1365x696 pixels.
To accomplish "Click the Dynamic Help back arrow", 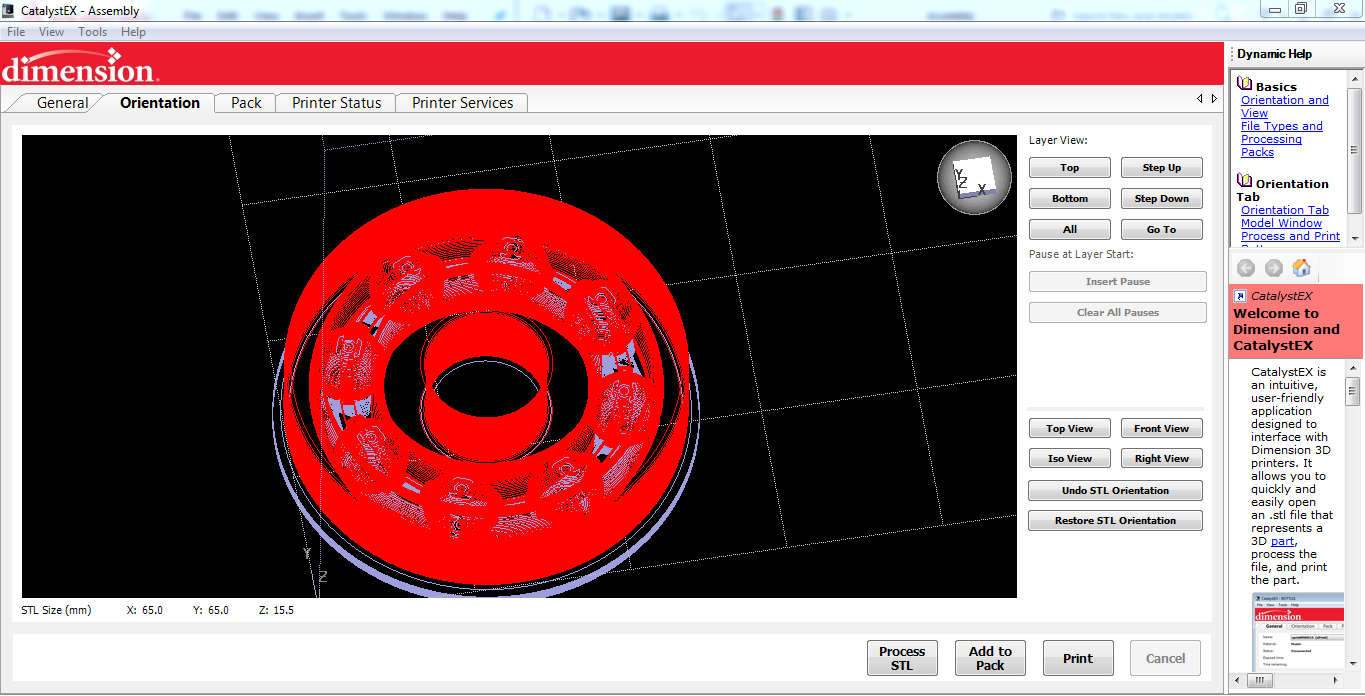I will tap(1245, 268).
